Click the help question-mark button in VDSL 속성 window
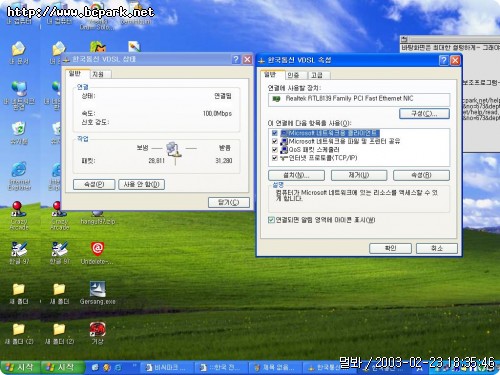 pyautogui.click(x=444, y=60)
